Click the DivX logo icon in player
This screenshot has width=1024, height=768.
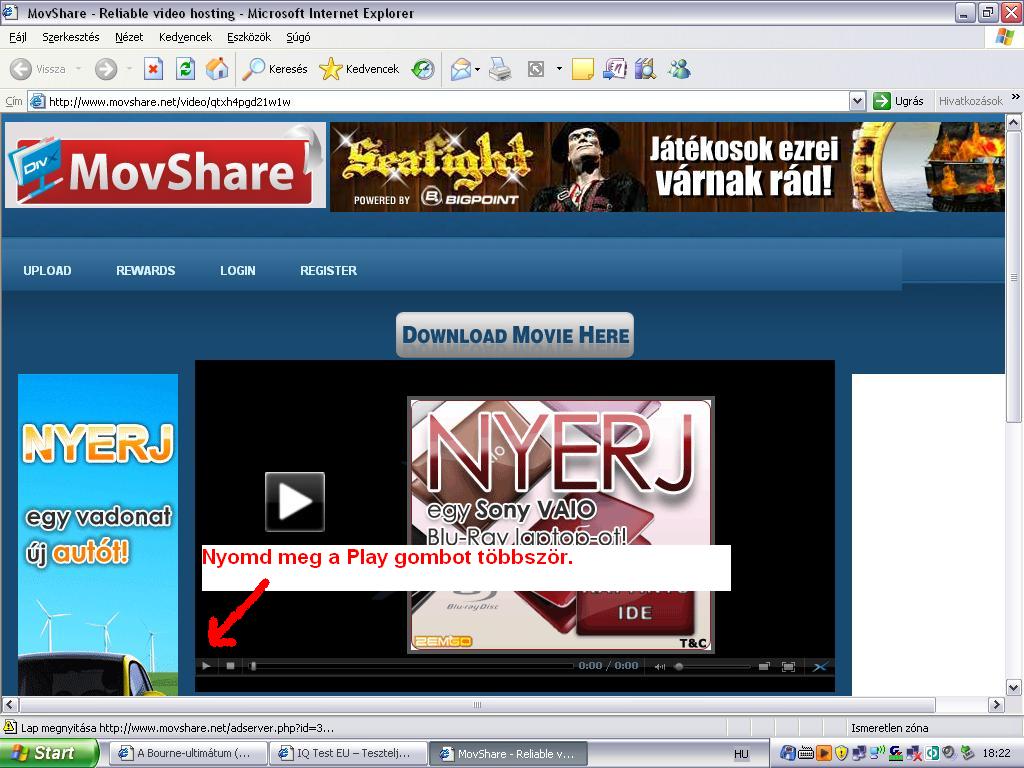point(820,666)
